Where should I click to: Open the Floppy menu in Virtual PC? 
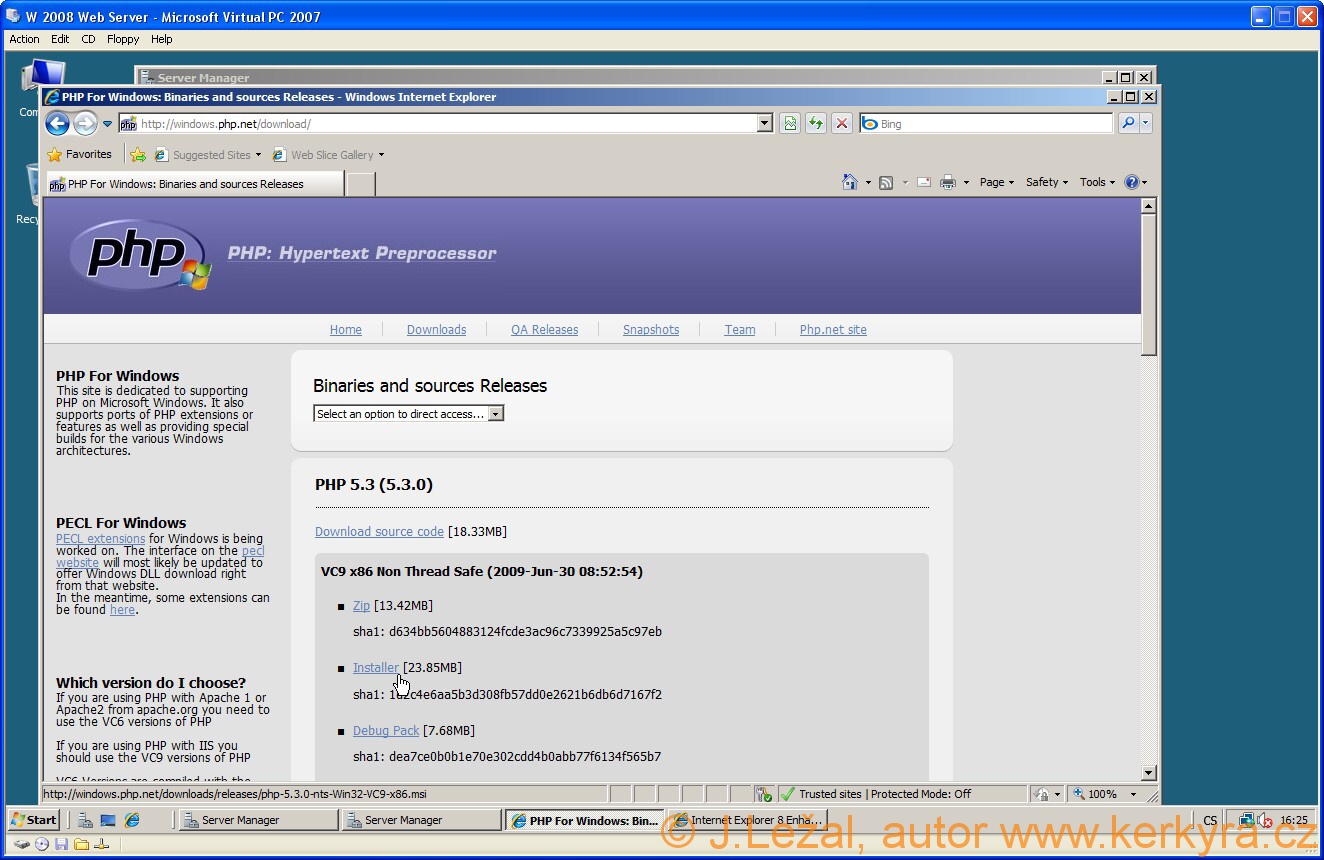pos(123,39)
